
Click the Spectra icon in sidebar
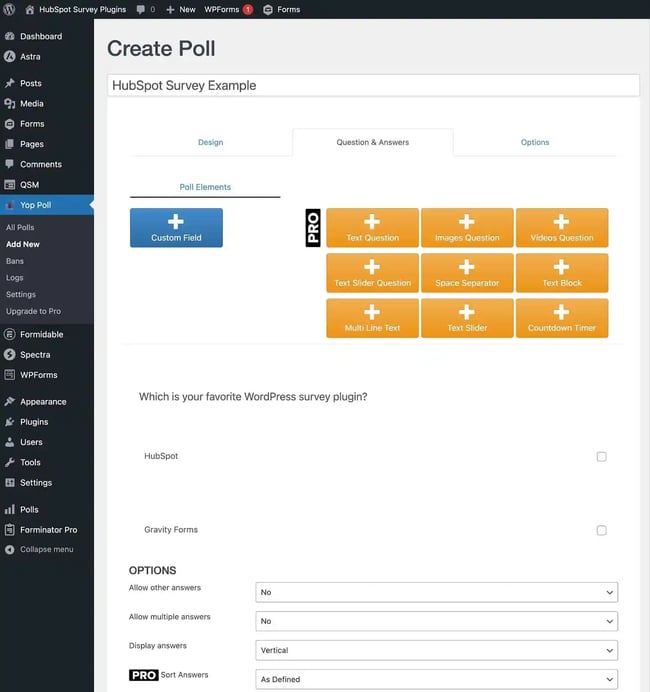point(10,354)
